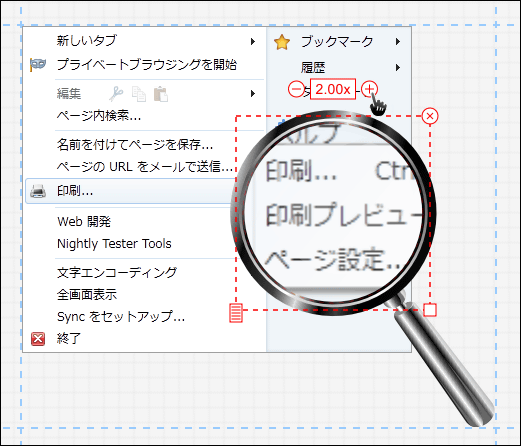Click the yellow star bookmark icon
The width and height of the screenshot is (521, 446).
(x=282, y=42)
